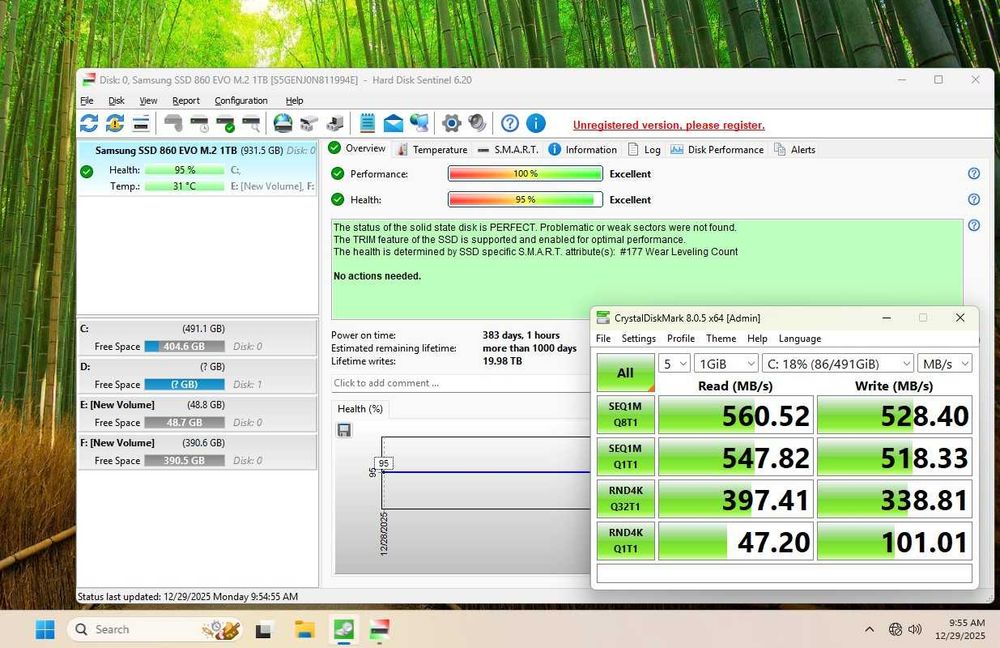Select the C: partition row
The width and height of the screenshot is (1000, 648).
197,337
